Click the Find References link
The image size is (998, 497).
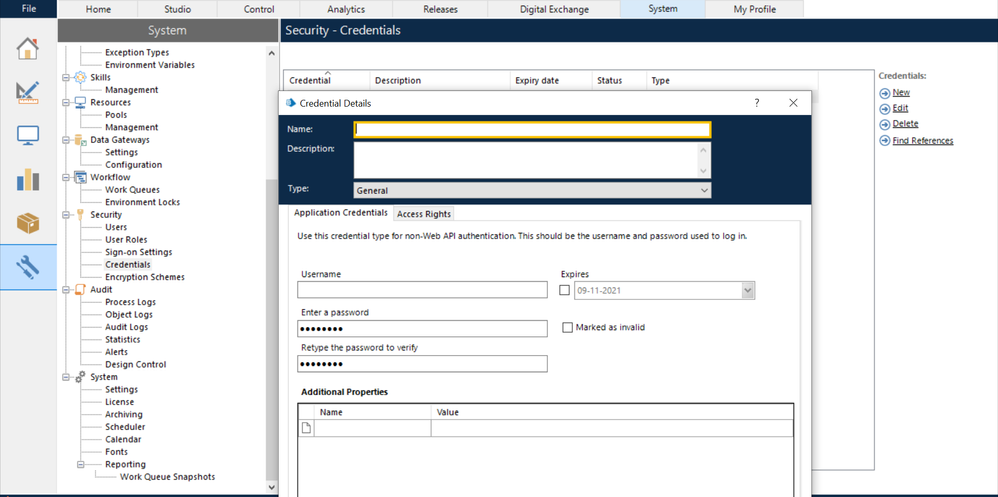coord(923,141)
